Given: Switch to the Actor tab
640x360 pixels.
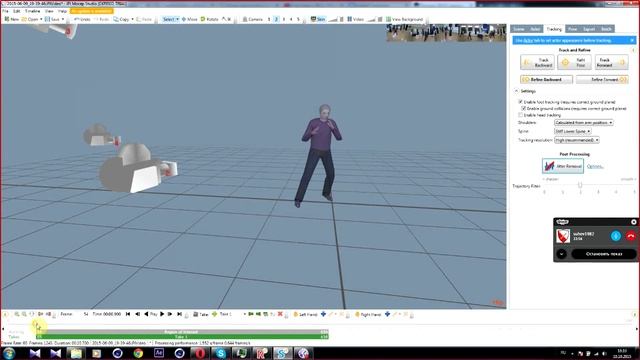Looking at the screenshot, I should tap(536, 29).
